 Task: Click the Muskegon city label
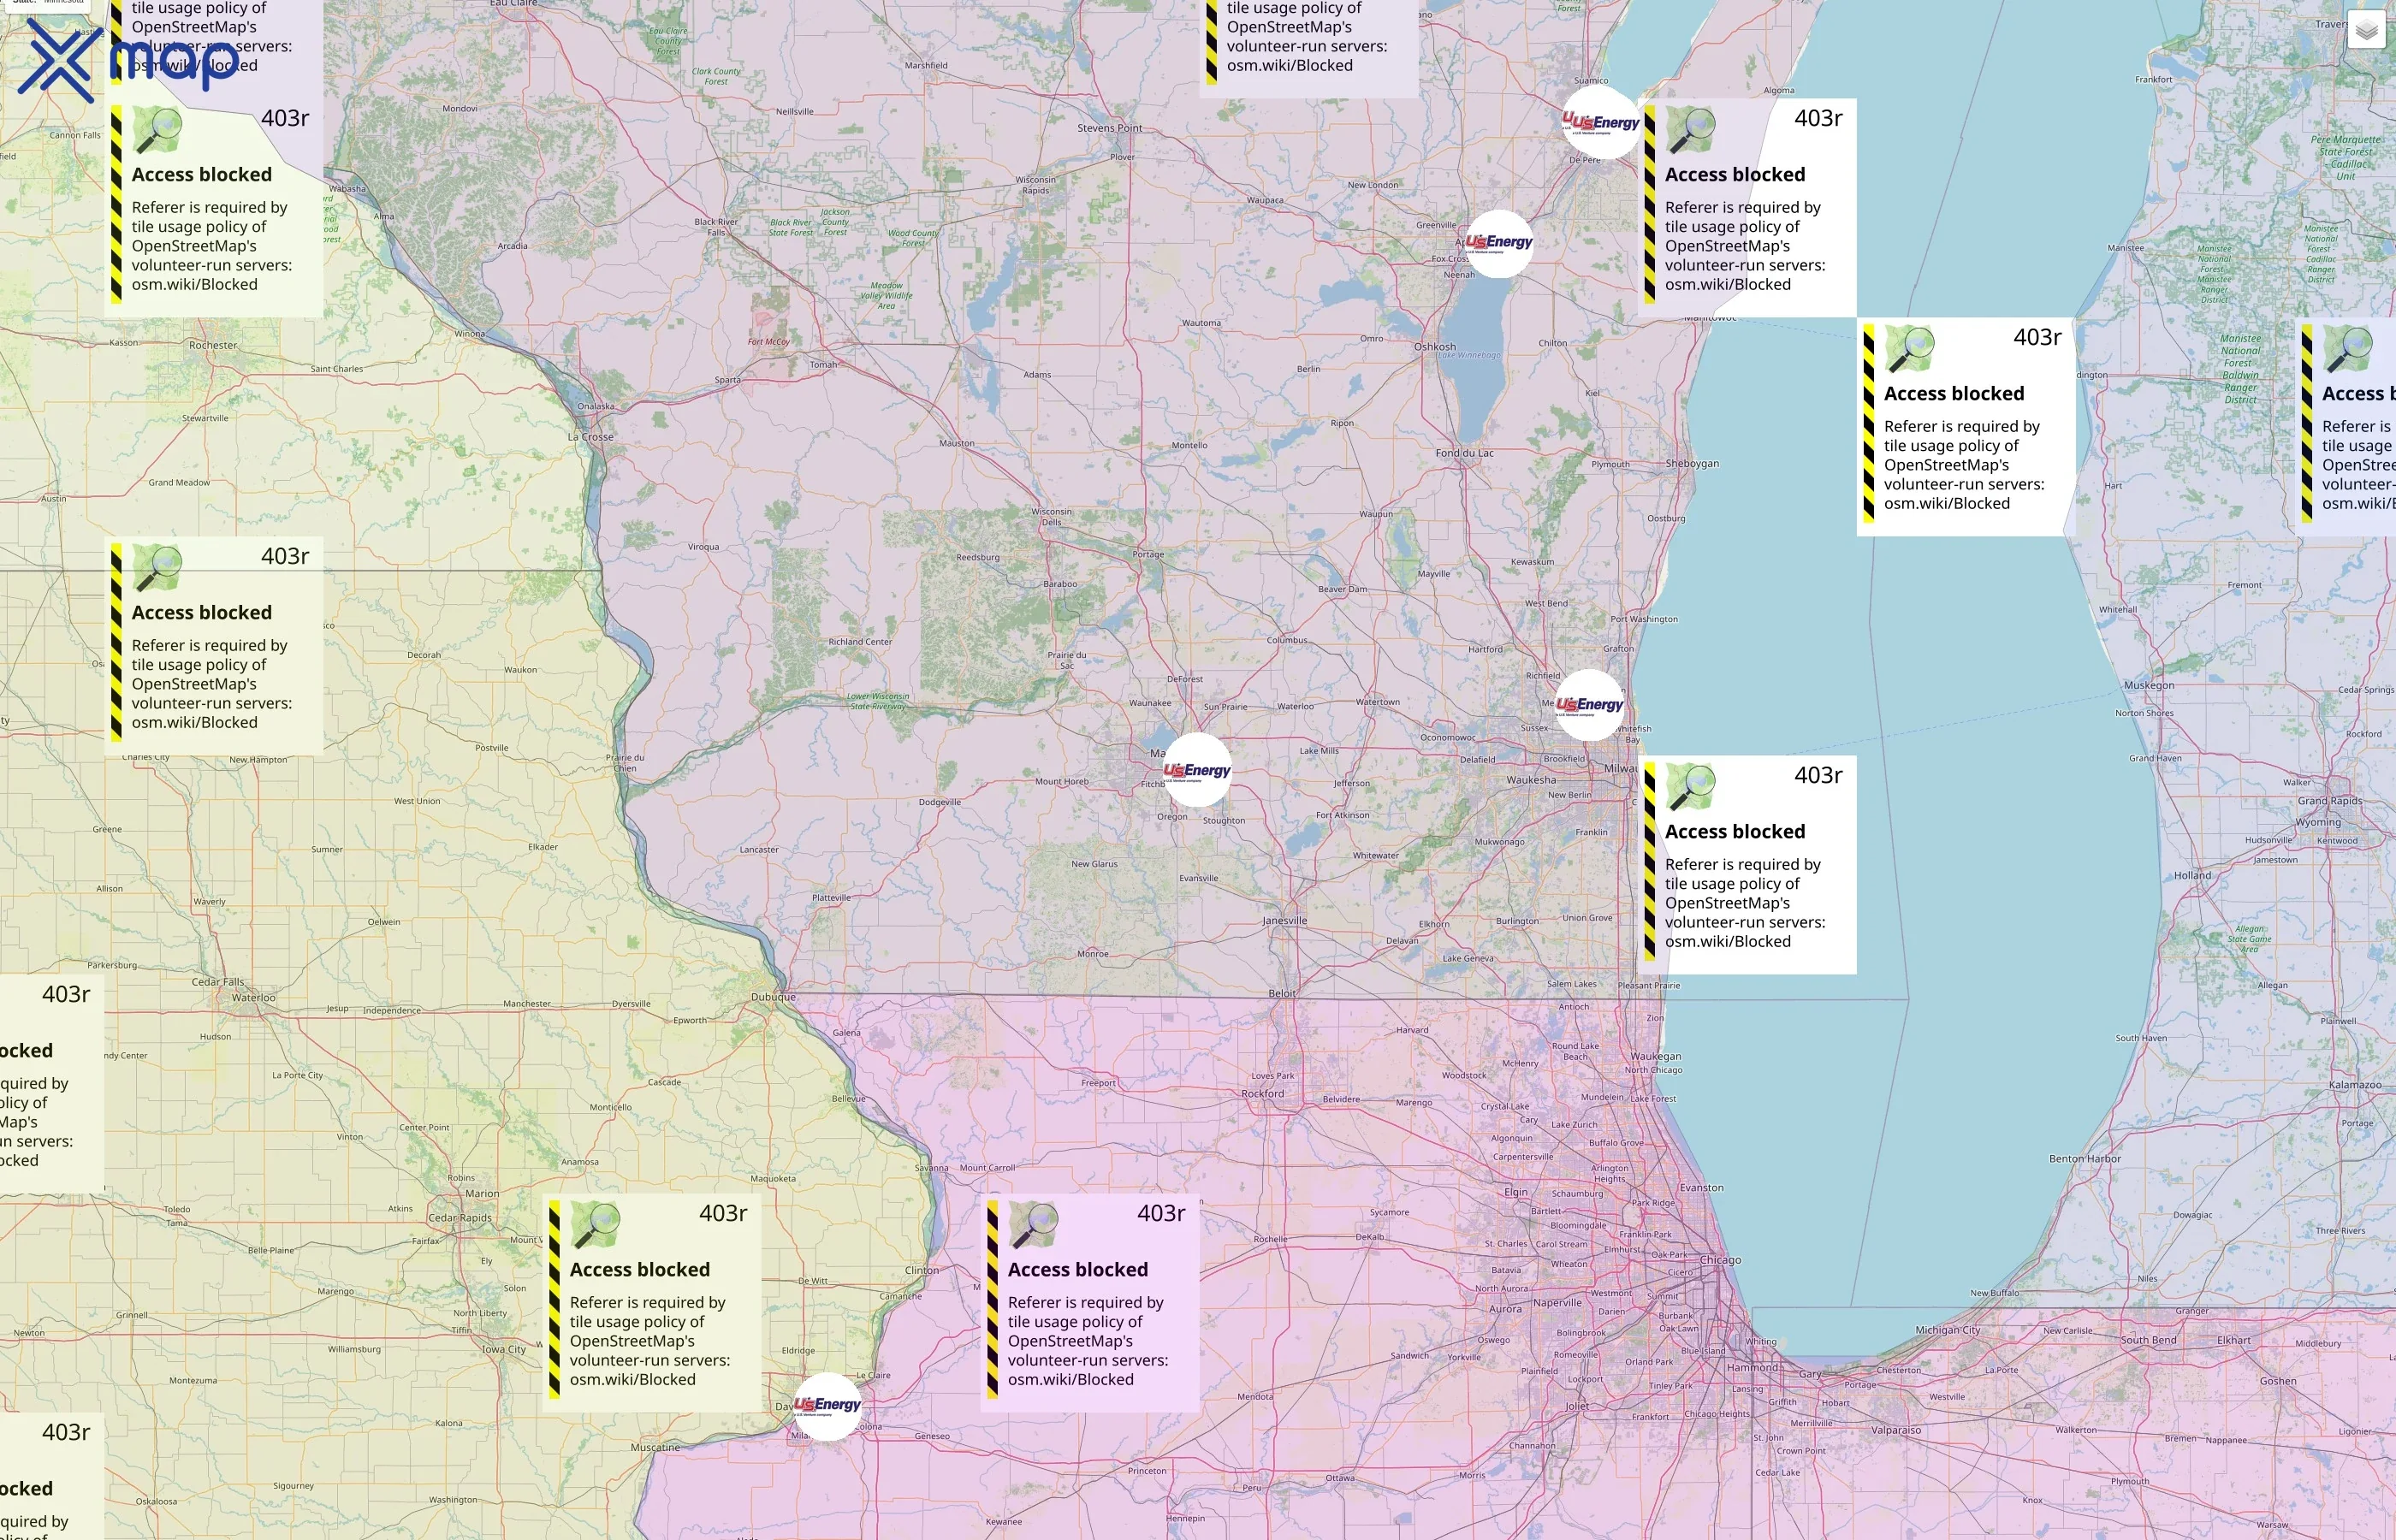coord(2149,685)
